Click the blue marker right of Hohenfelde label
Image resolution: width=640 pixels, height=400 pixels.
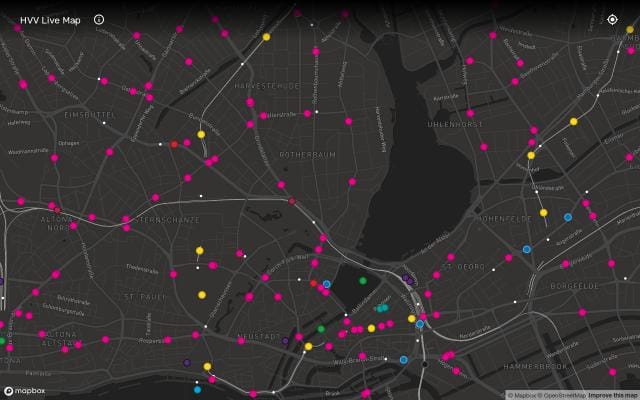click(568, 217)
